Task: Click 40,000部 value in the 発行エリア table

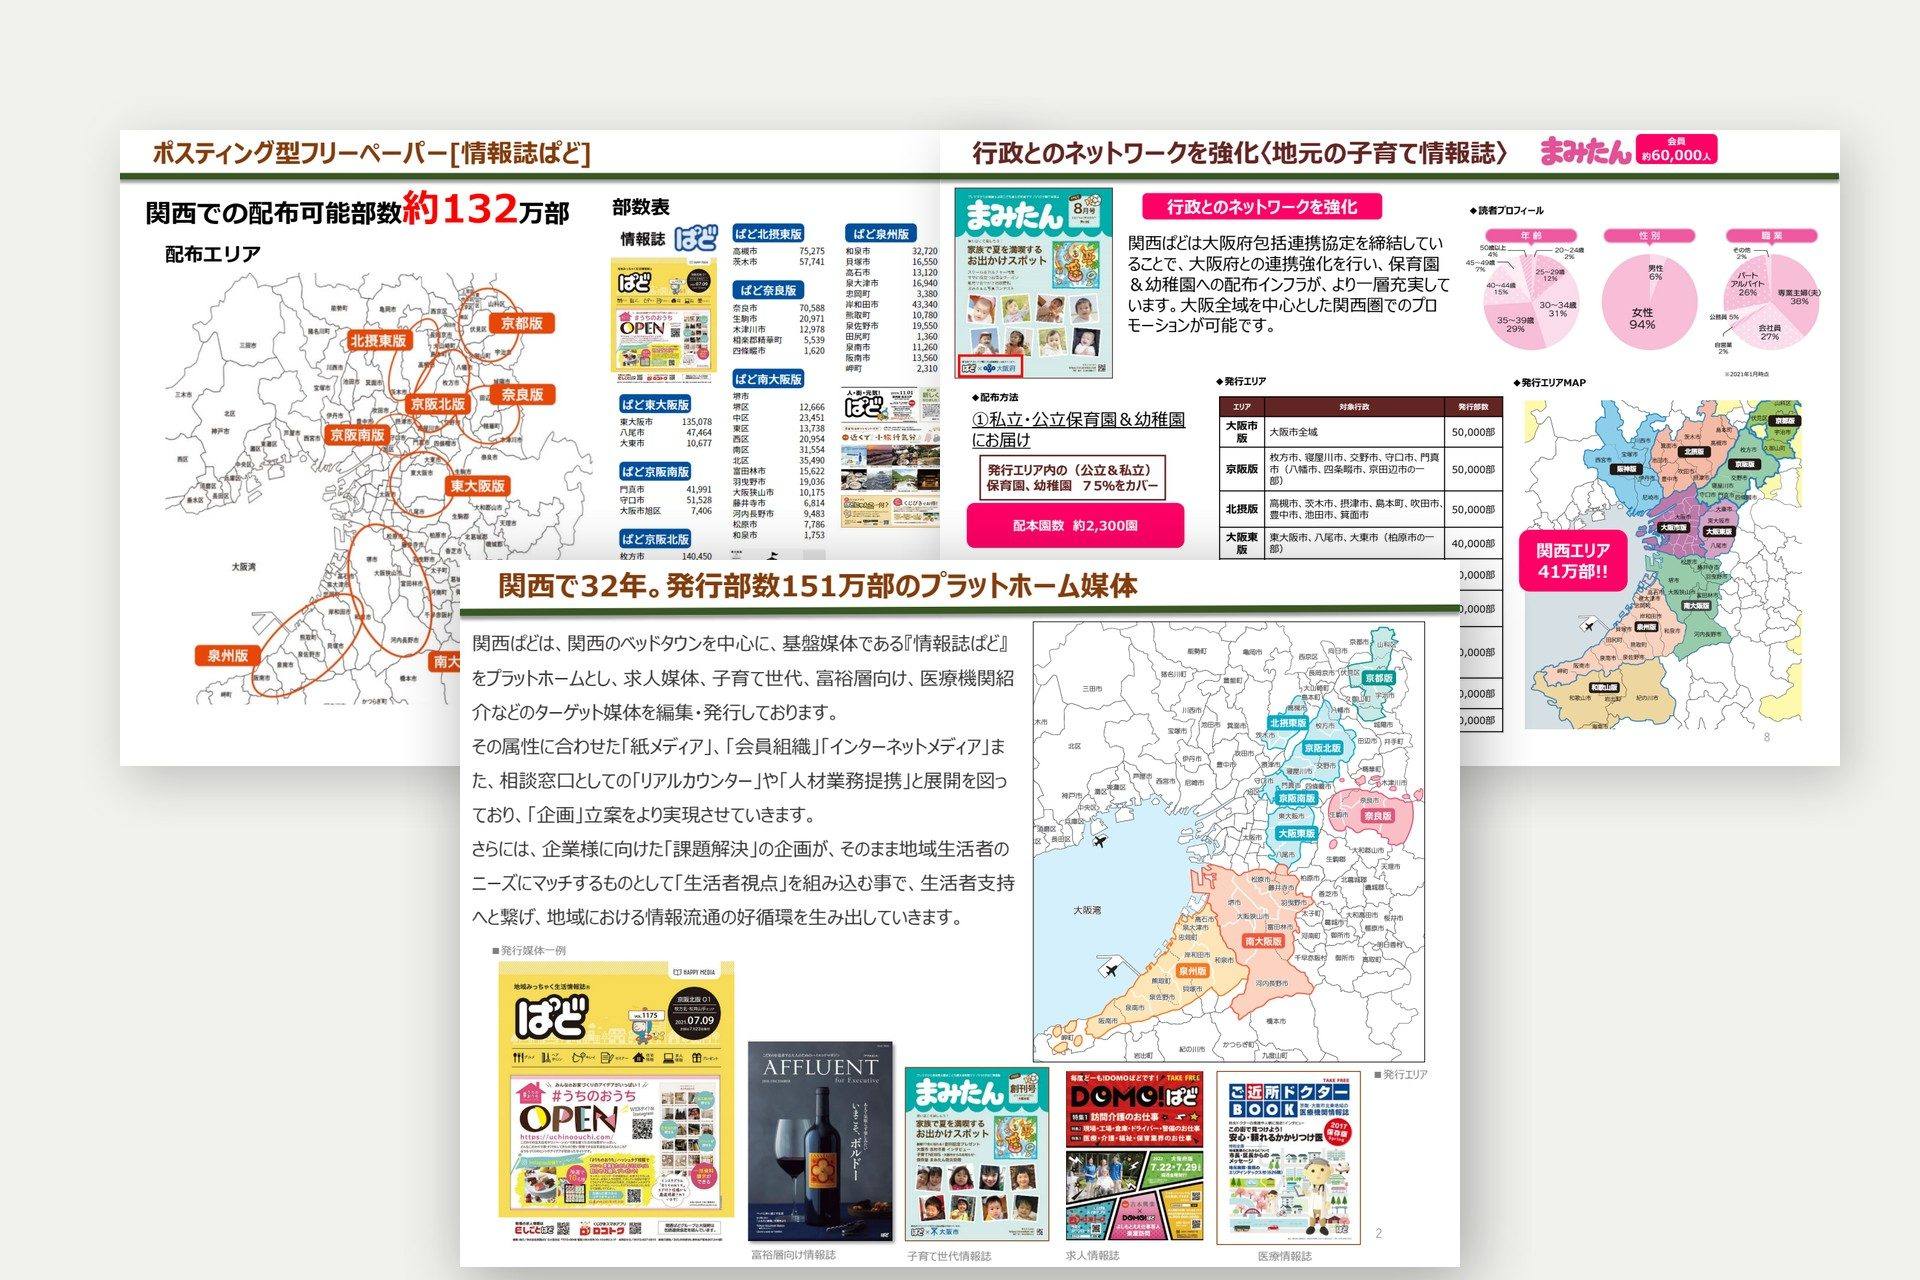Action: 1474,544
